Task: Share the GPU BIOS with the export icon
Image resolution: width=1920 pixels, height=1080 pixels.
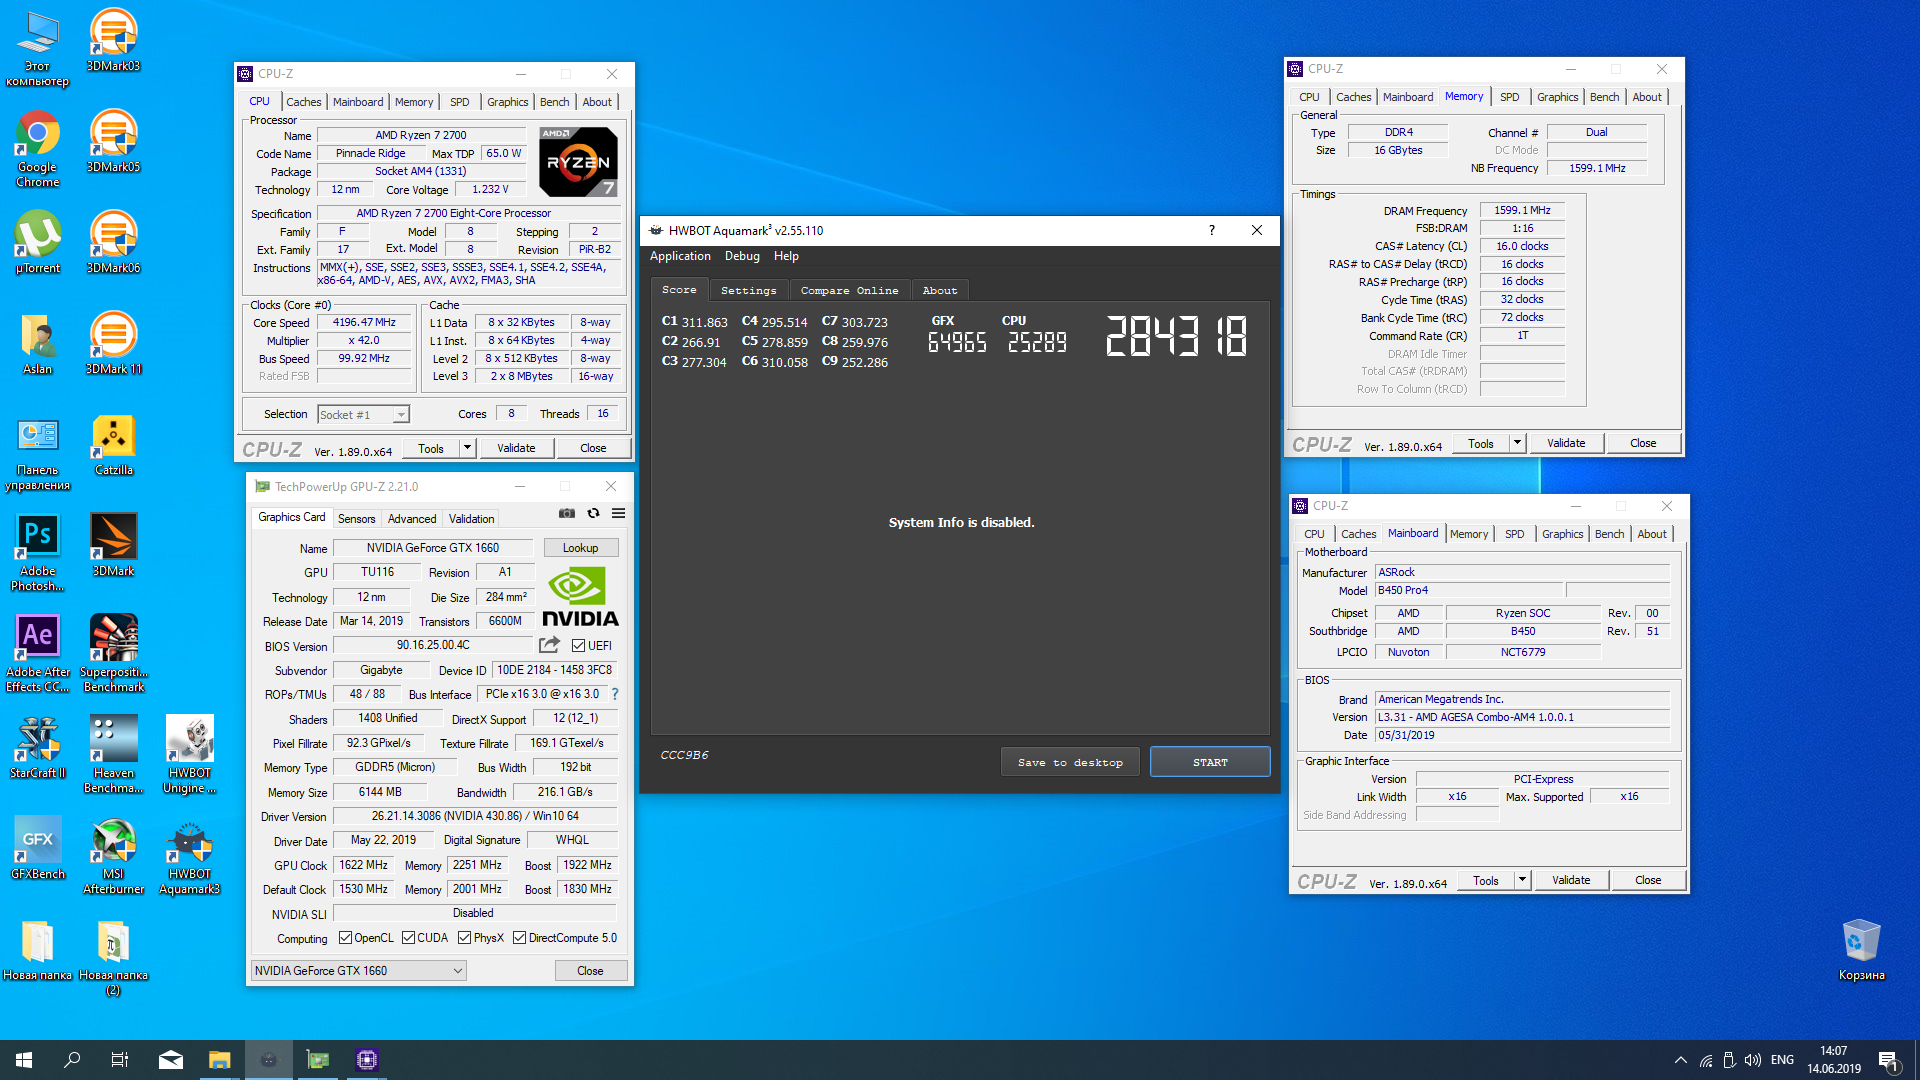Action: point(549,645)
